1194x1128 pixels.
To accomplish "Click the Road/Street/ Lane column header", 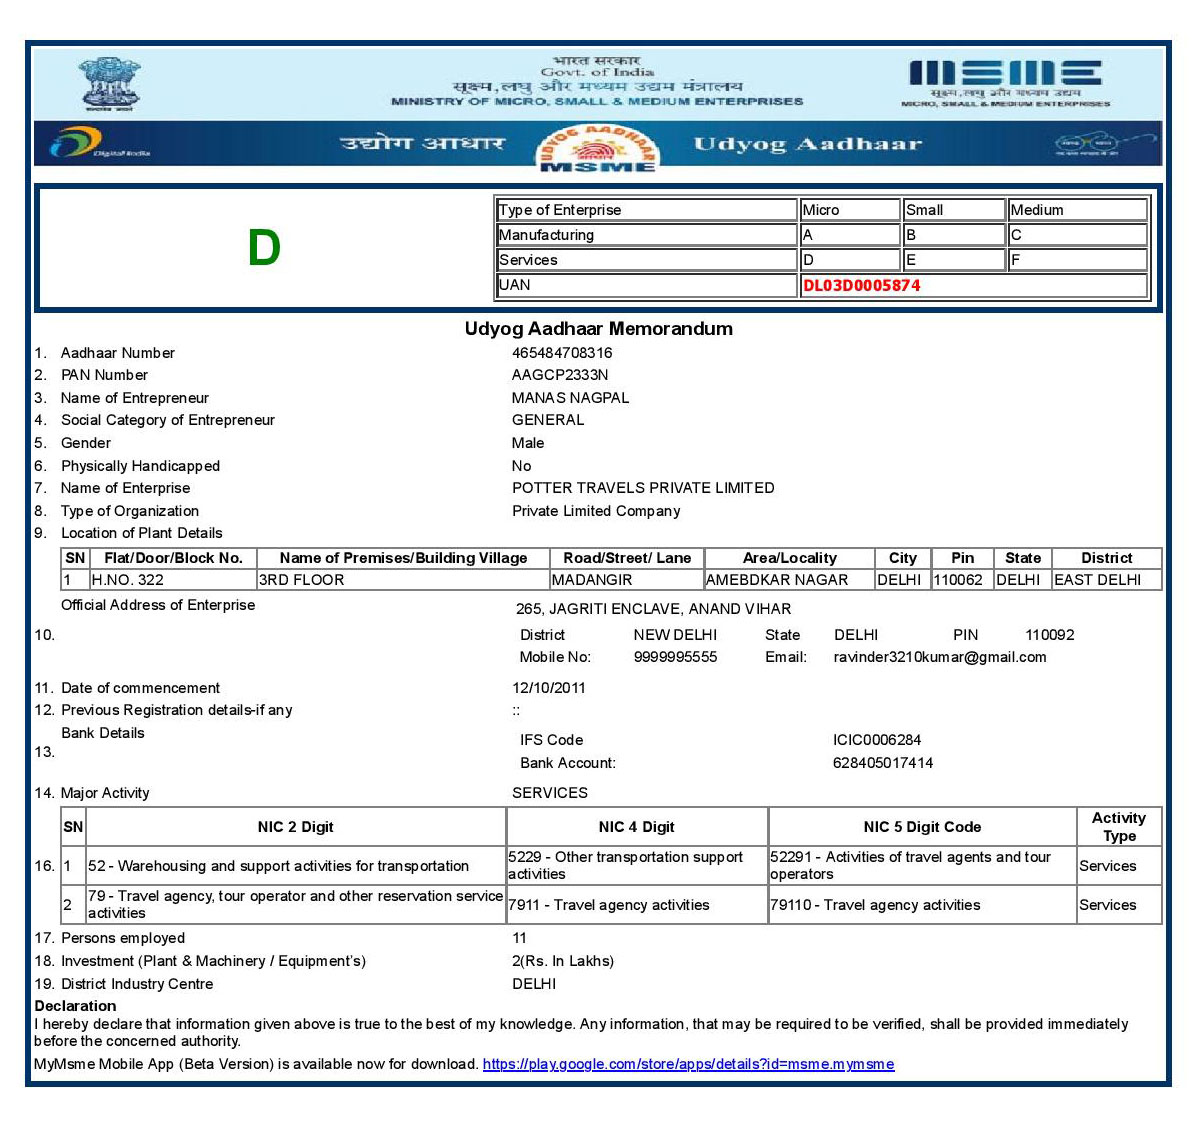I will (627, 558).
